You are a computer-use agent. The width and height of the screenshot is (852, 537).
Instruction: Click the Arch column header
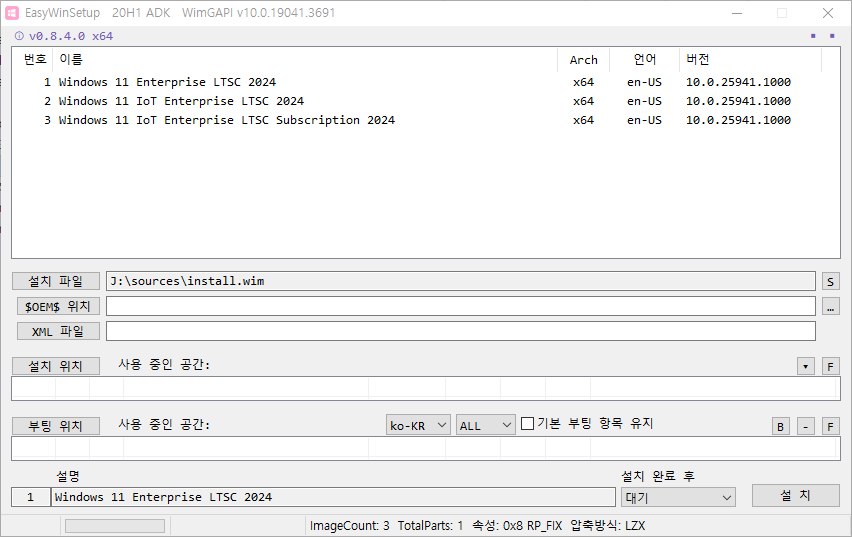tap(584, 60)
